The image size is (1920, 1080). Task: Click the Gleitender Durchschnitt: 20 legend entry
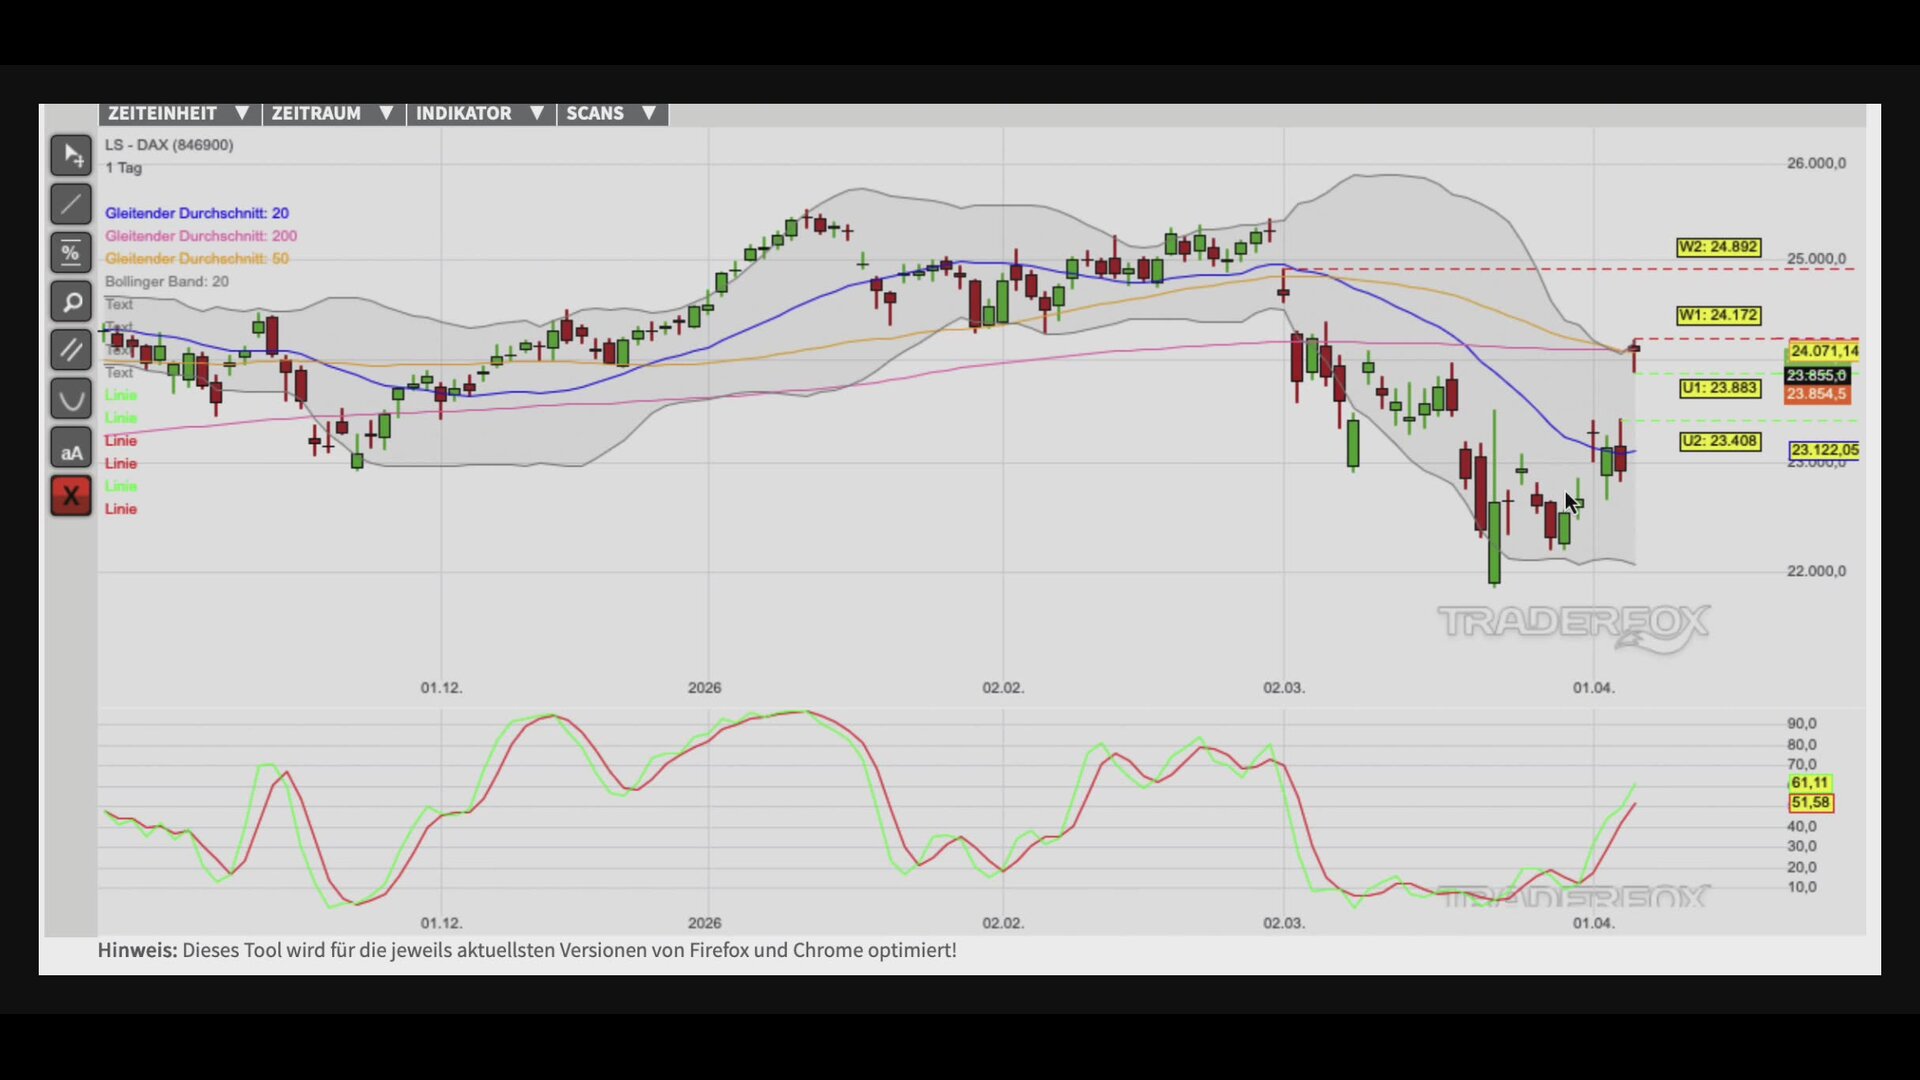tap(197, 213)
